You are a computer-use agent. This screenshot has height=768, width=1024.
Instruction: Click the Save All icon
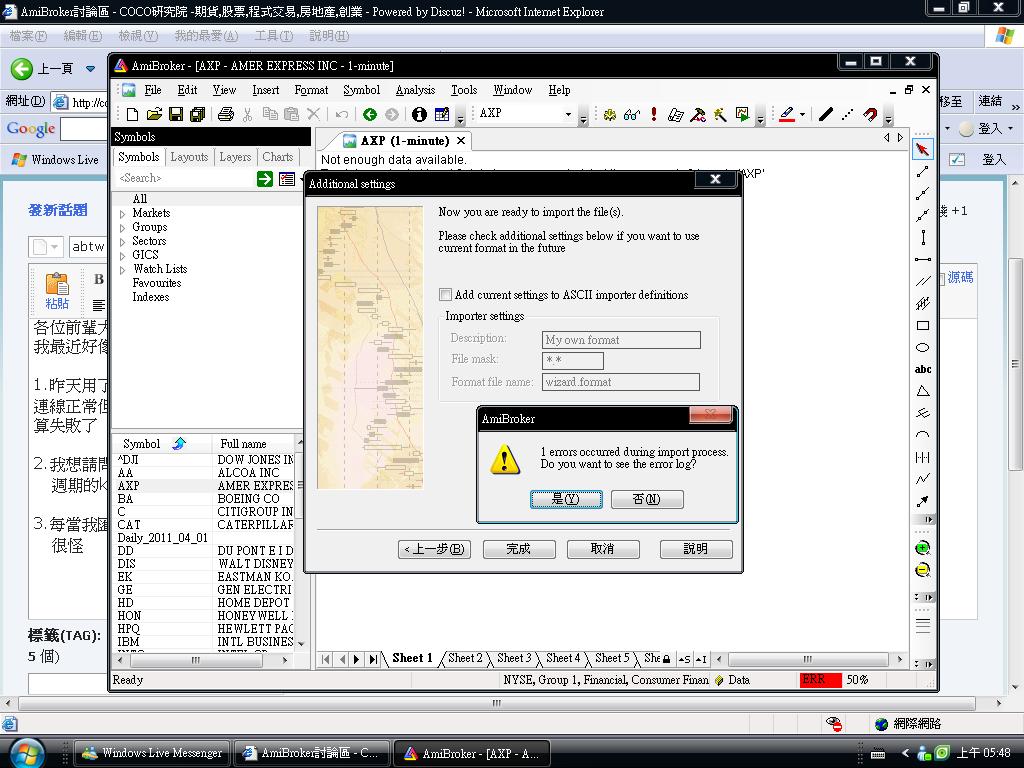pyautogui.click(x=197, y=114)
